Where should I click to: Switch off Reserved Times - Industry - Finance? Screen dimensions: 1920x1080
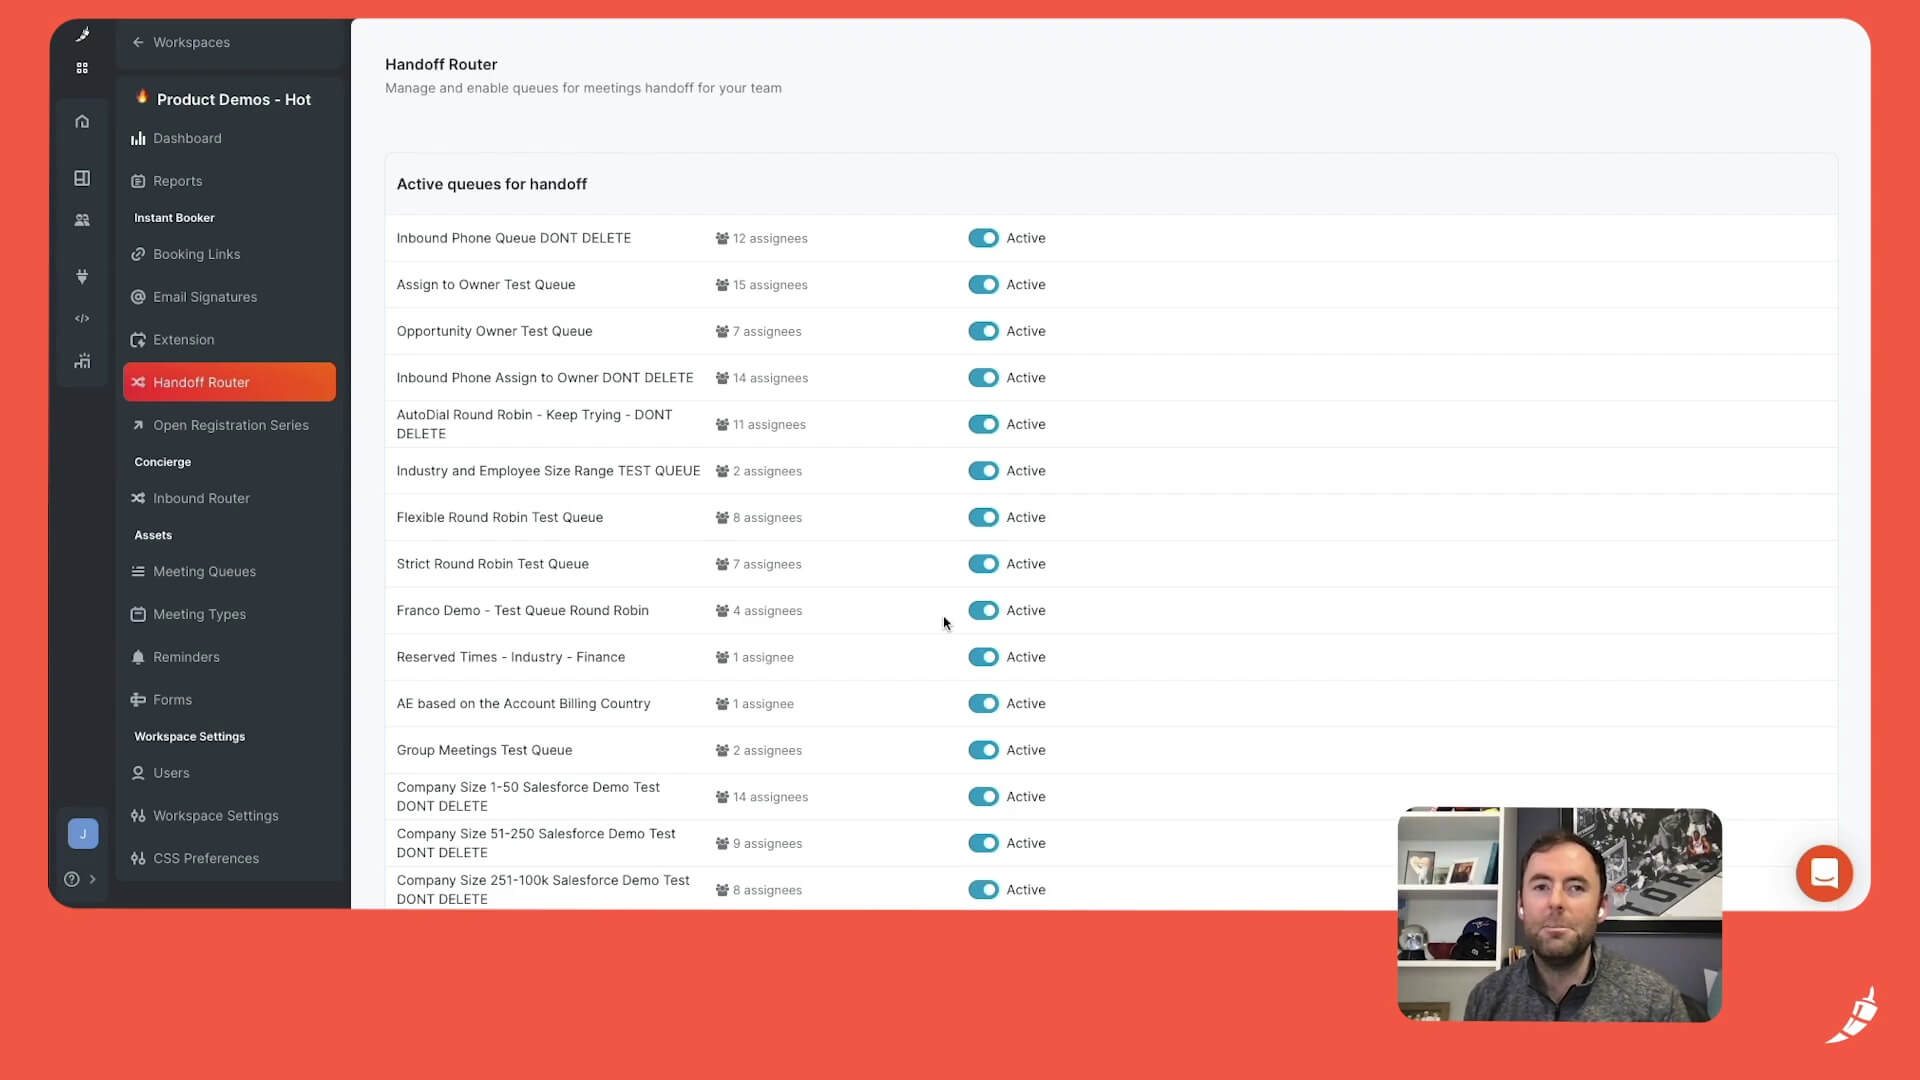[983, 658]
